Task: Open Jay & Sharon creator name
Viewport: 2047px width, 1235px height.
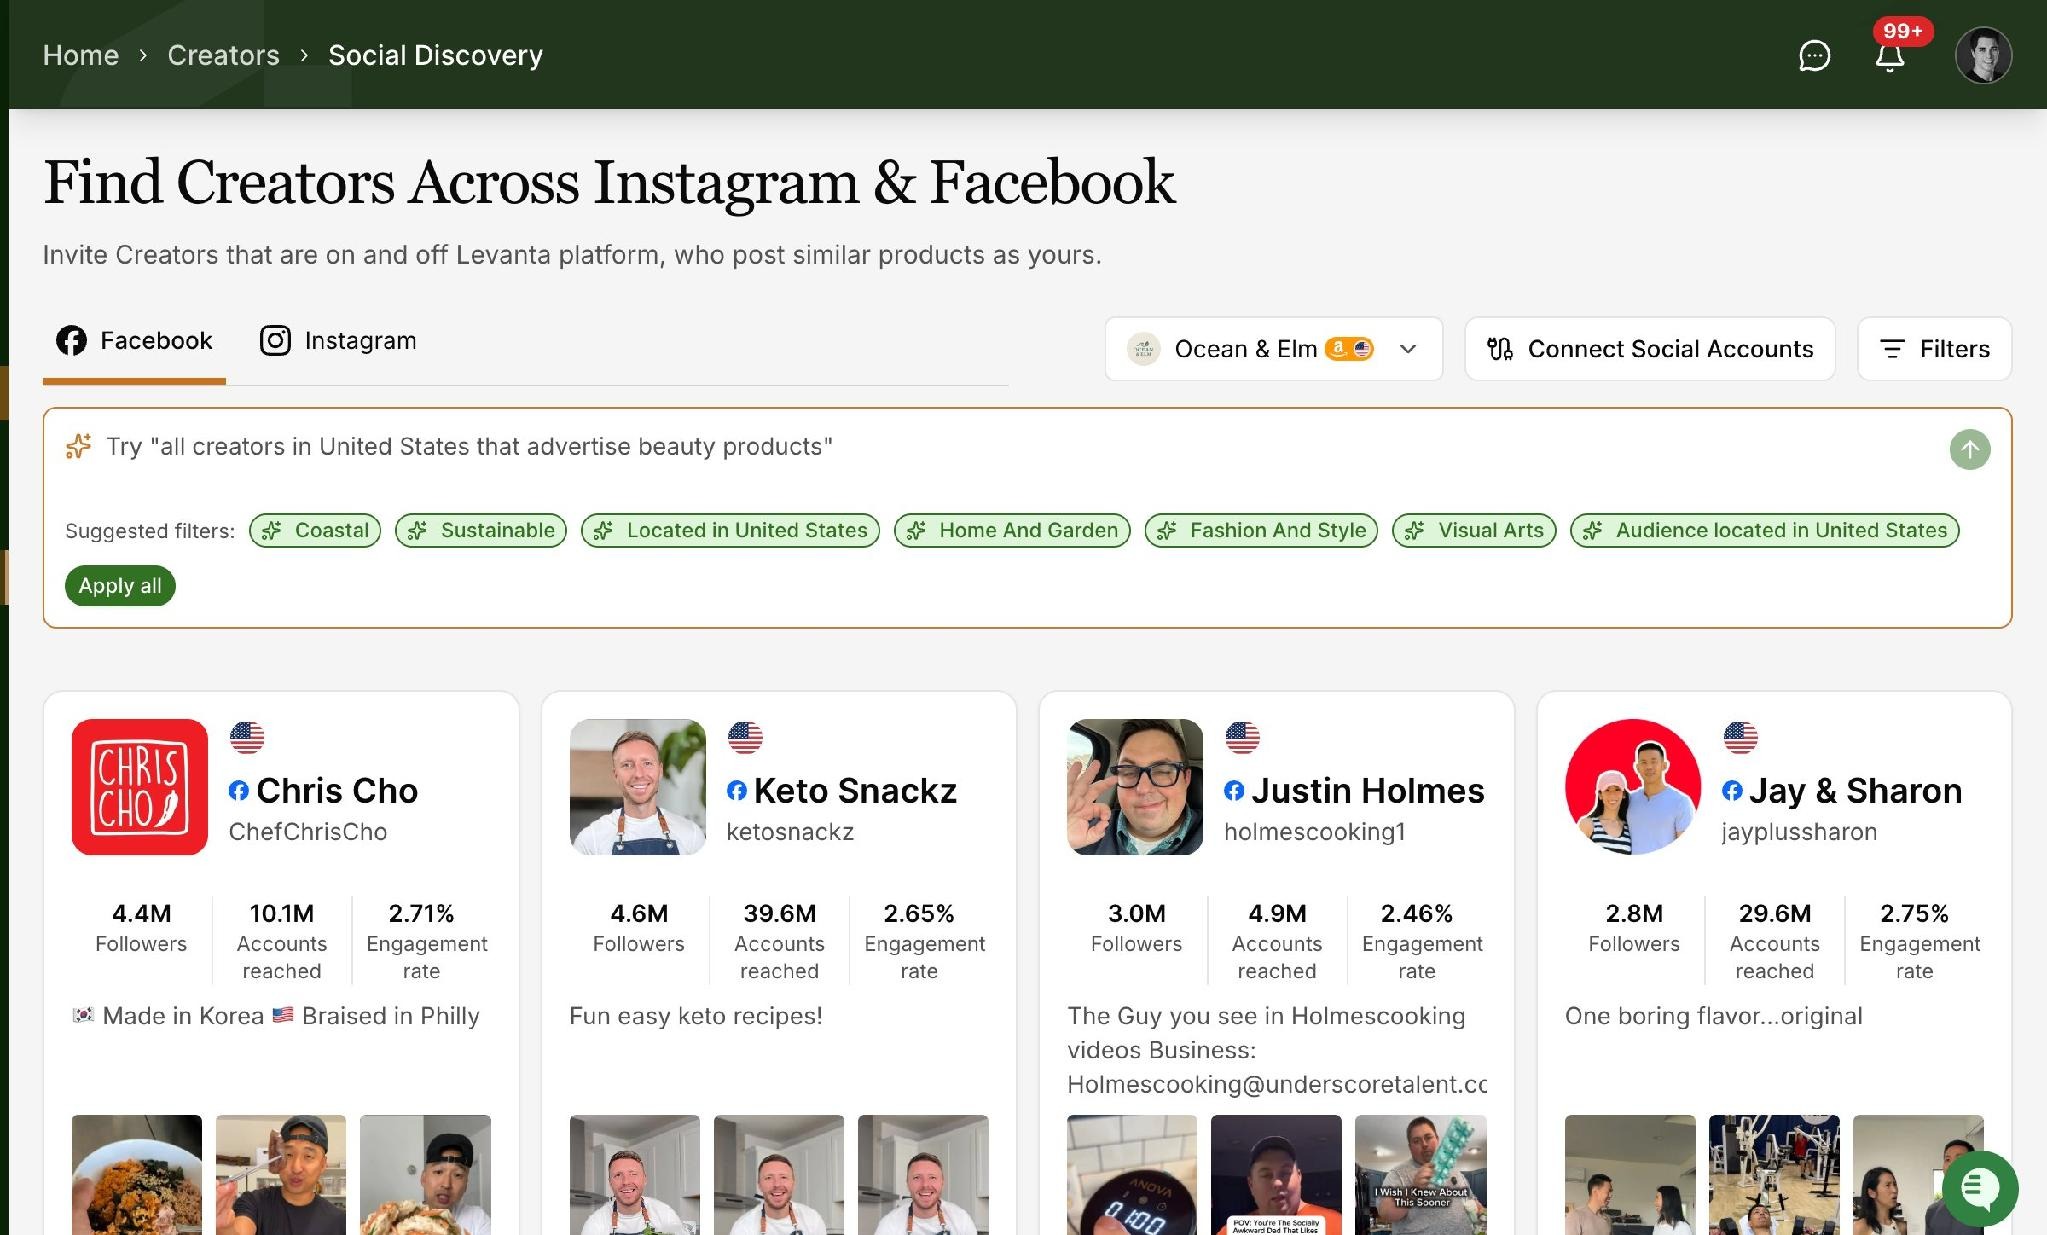Action: [1856, 791]
